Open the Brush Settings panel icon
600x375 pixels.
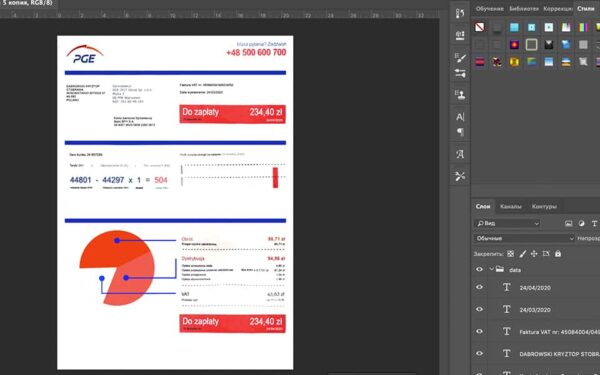pyautogui.click(x=460, y=58)
